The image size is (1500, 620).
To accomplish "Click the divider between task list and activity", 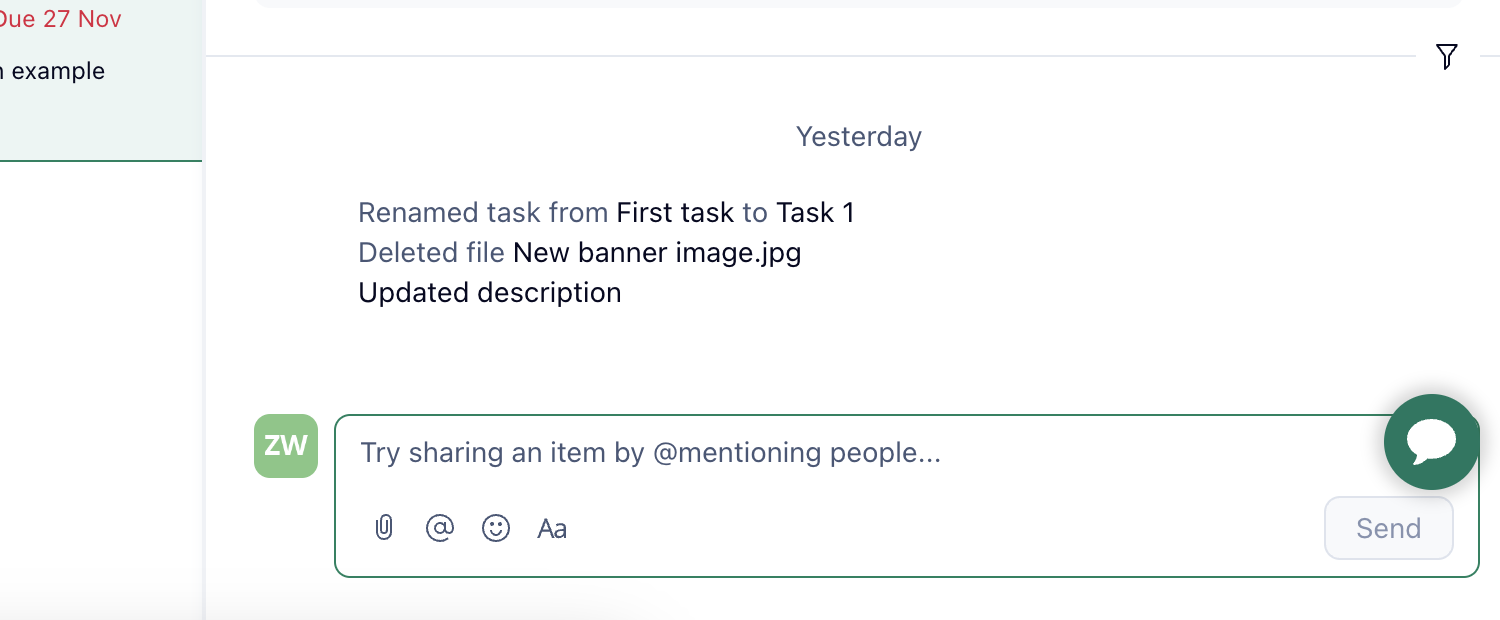I will click(x=204, y=310).
